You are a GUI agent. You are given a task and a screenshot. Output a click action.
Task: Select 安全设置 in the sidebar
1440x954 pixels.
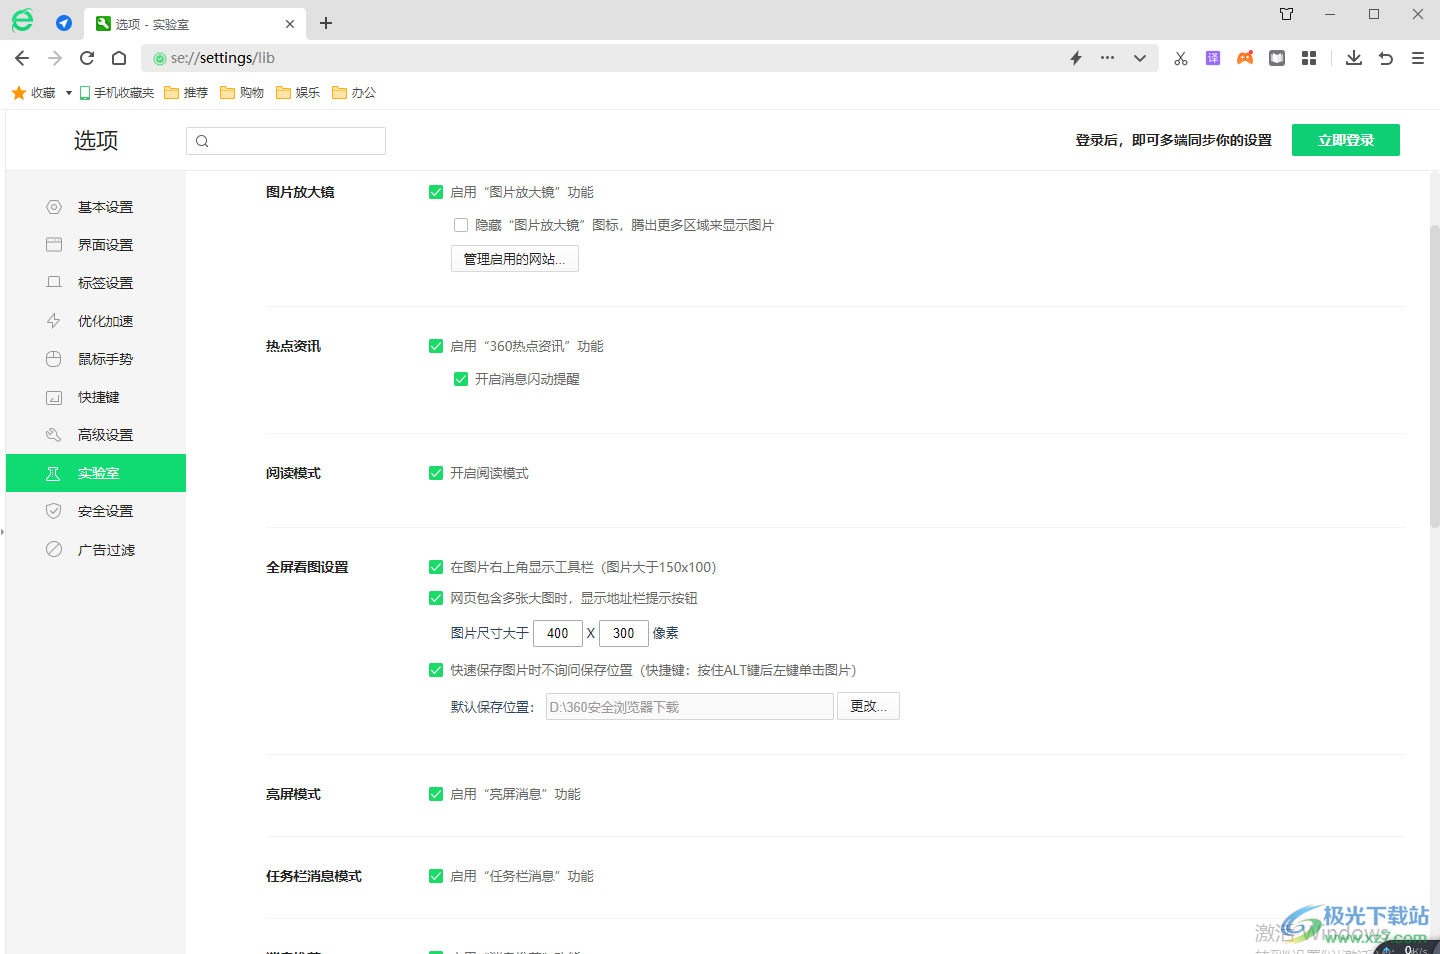96,511
